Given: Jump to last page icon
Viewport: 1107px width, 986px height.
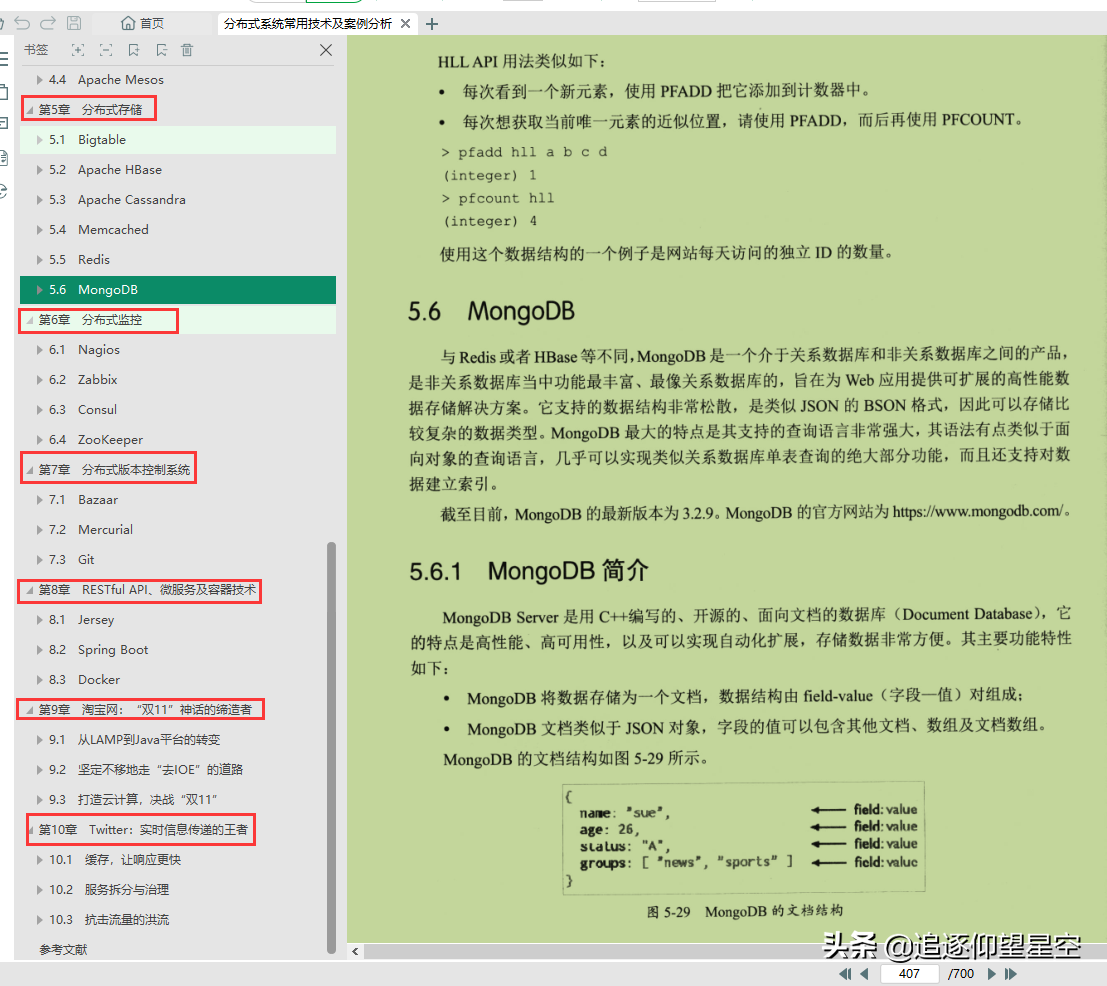Looking at the screenshot, I should coord(1010,974).
